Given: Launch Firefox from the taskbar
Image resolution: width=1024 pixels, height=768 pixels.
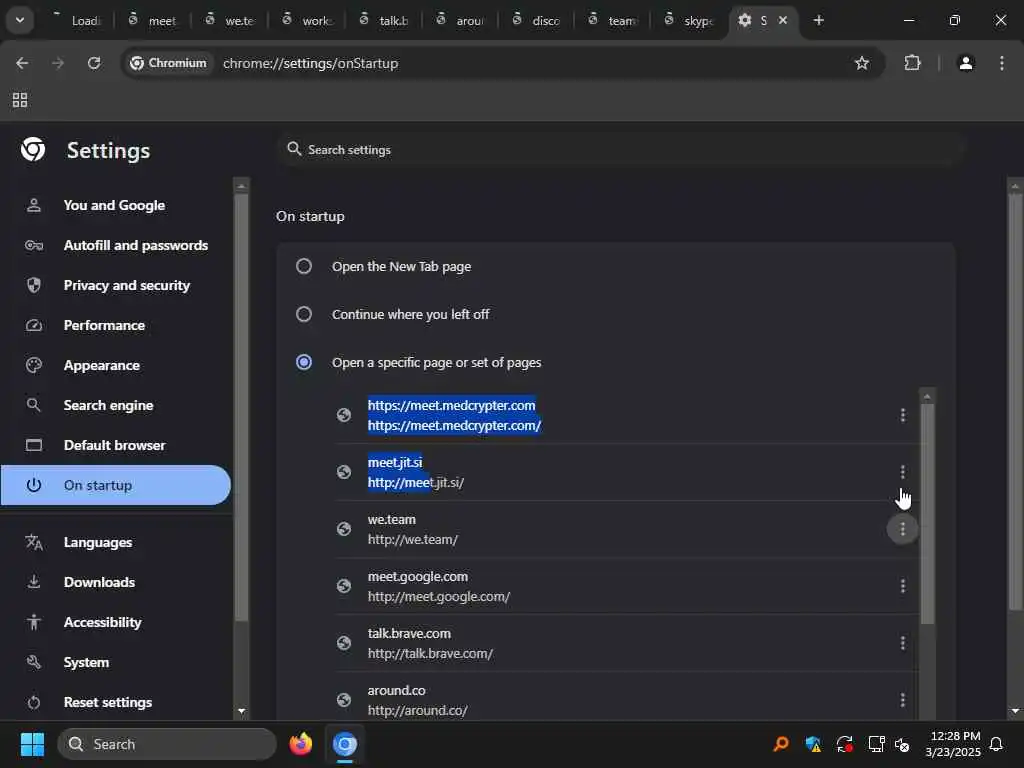Looking at the screenshot, I should pos(300,744).
